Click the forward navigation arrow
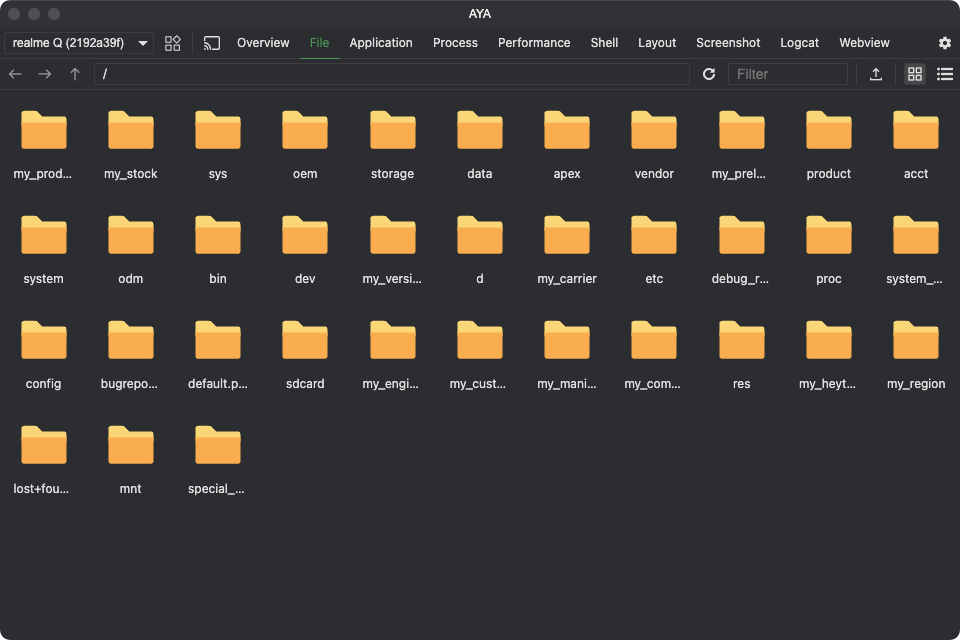 click(45, 74)
